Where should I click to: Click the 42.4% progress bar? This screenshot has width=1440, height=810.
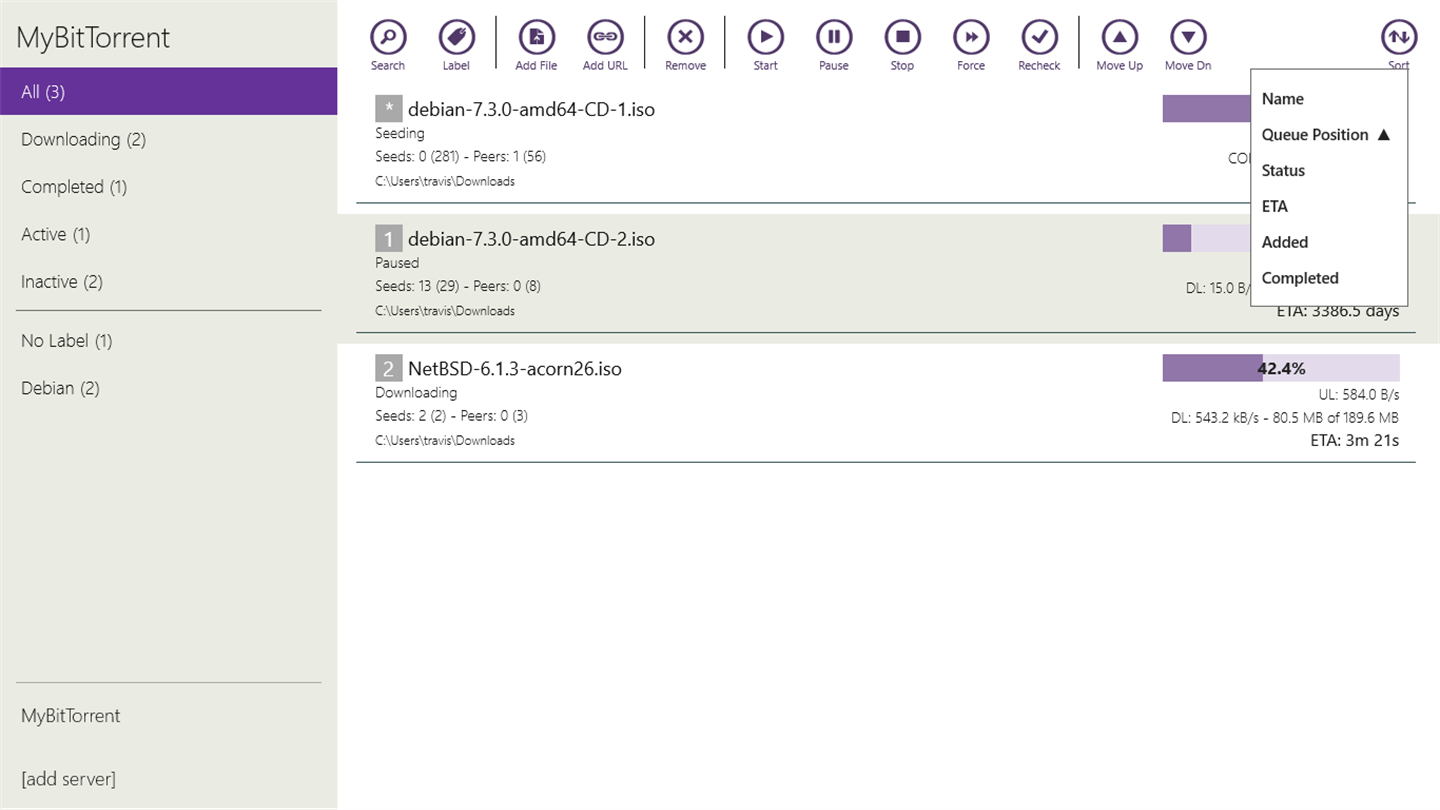click(x=1281, y=368)
